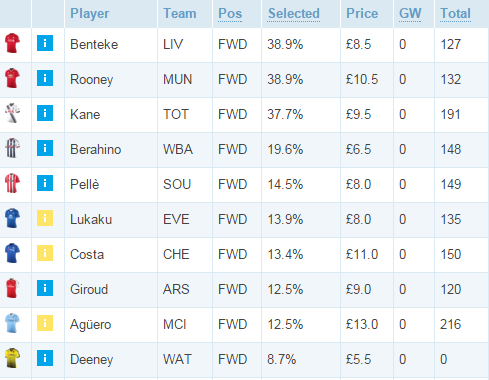Open Berahino's info icon

point(45,148)
